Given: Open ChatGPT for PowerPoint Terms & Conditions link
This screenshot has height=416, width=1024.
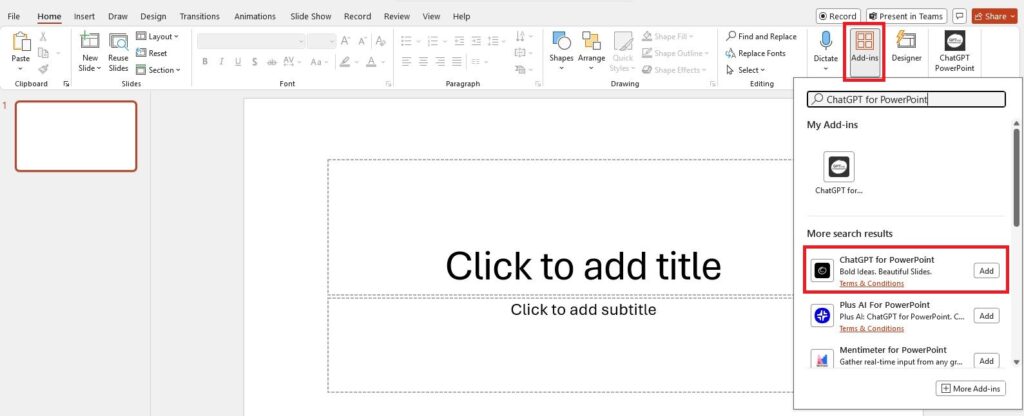Looking at the screenshot, I should [871, 283].
